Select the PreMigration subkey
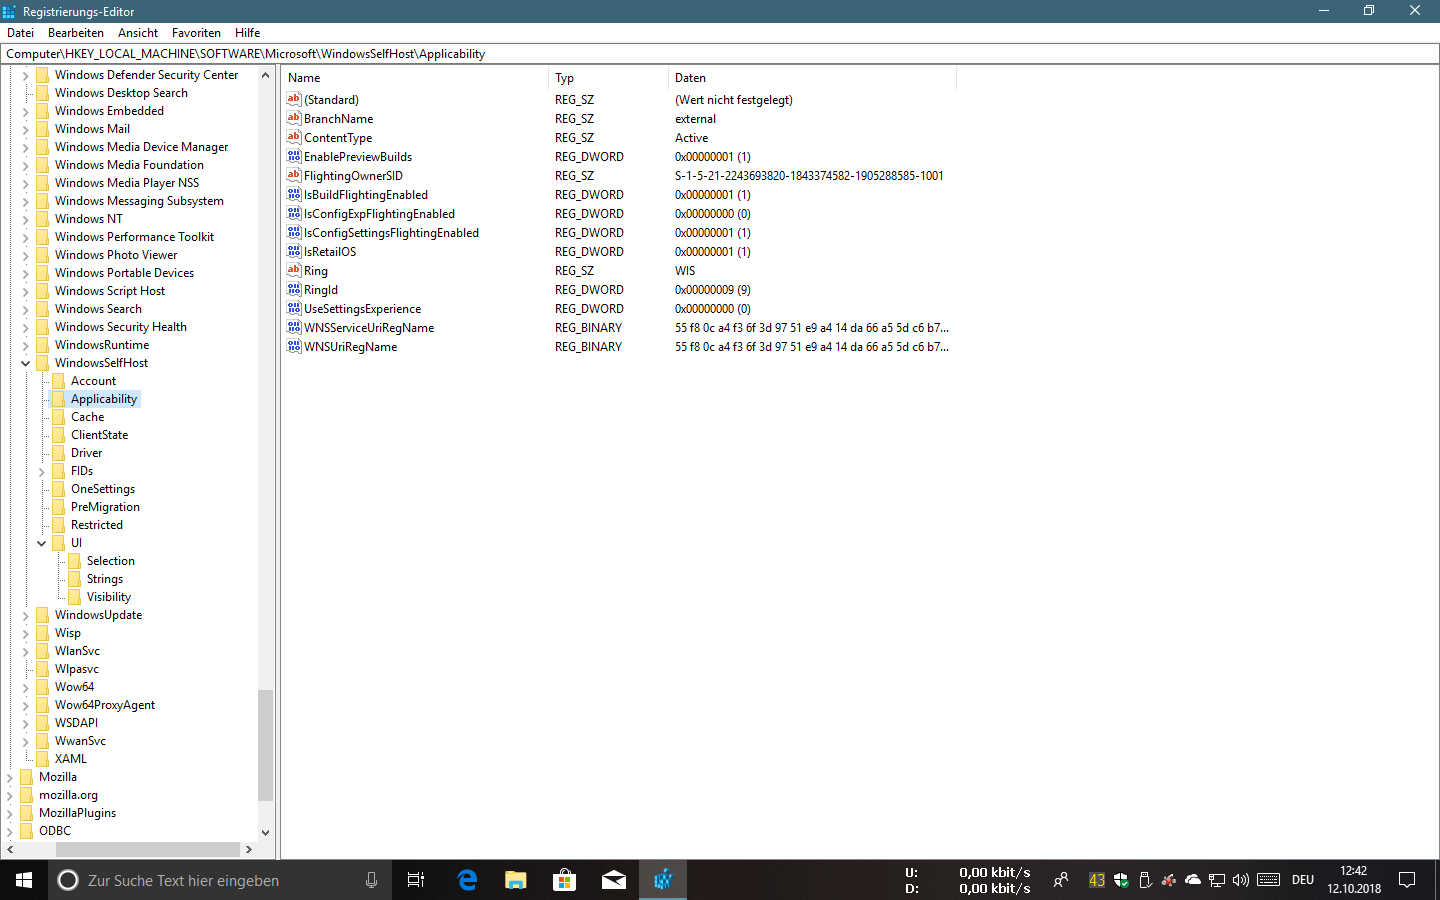The image size is (1440, 900). click(x=105, y=507)
